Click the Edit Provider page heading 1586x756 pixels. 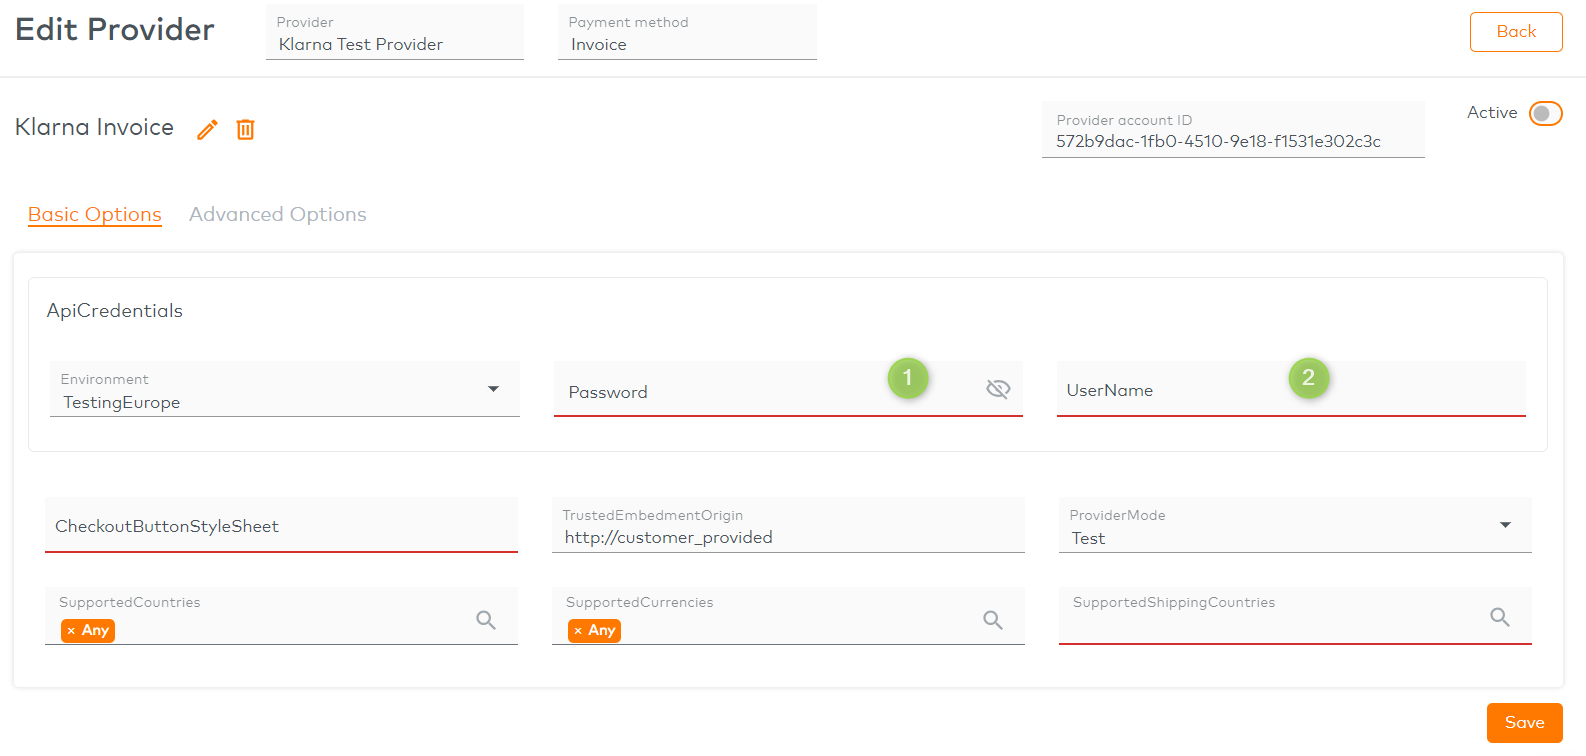(115, 30)
